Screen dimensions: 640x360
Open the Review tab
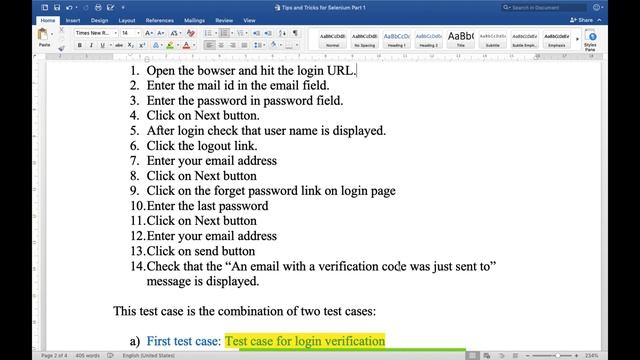click(x=224, y=20)
